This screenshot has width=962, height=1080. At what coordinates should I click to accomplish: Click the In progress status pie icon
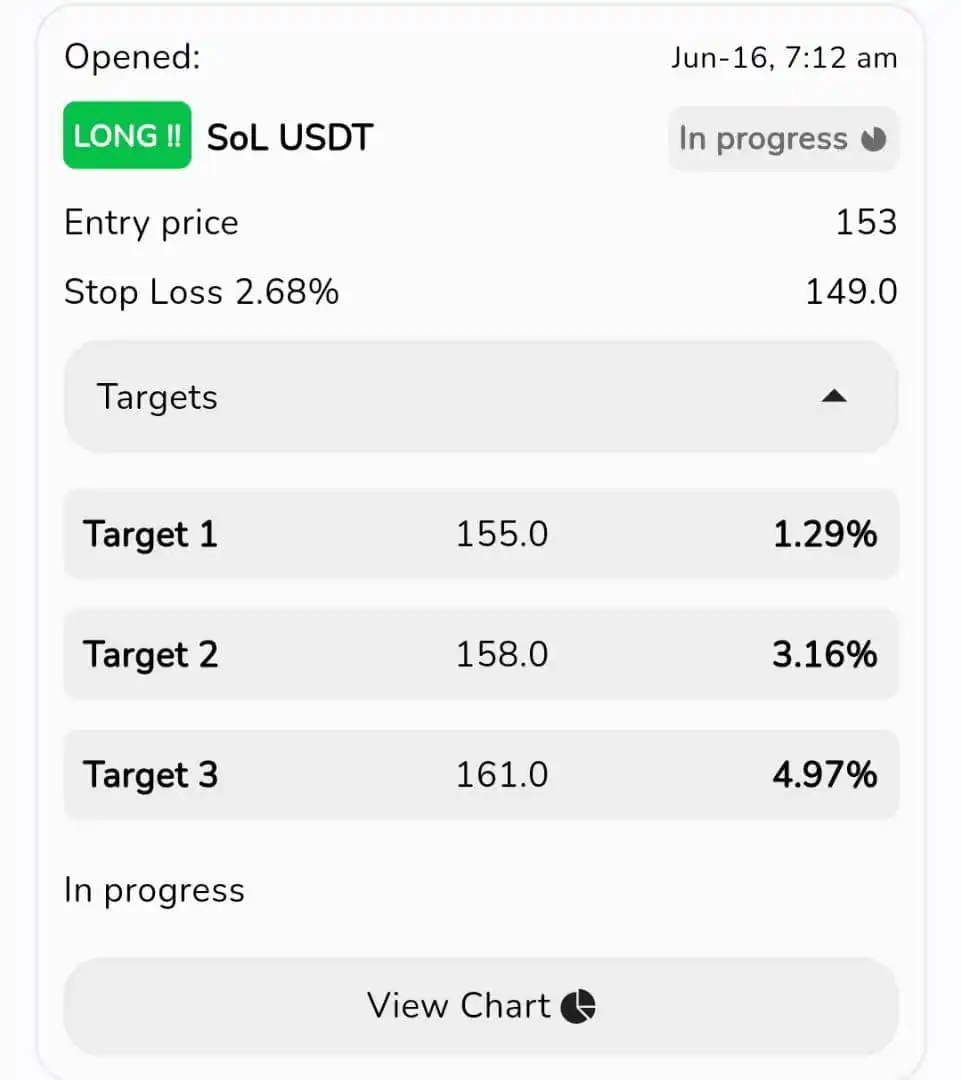tap(873, 139)
